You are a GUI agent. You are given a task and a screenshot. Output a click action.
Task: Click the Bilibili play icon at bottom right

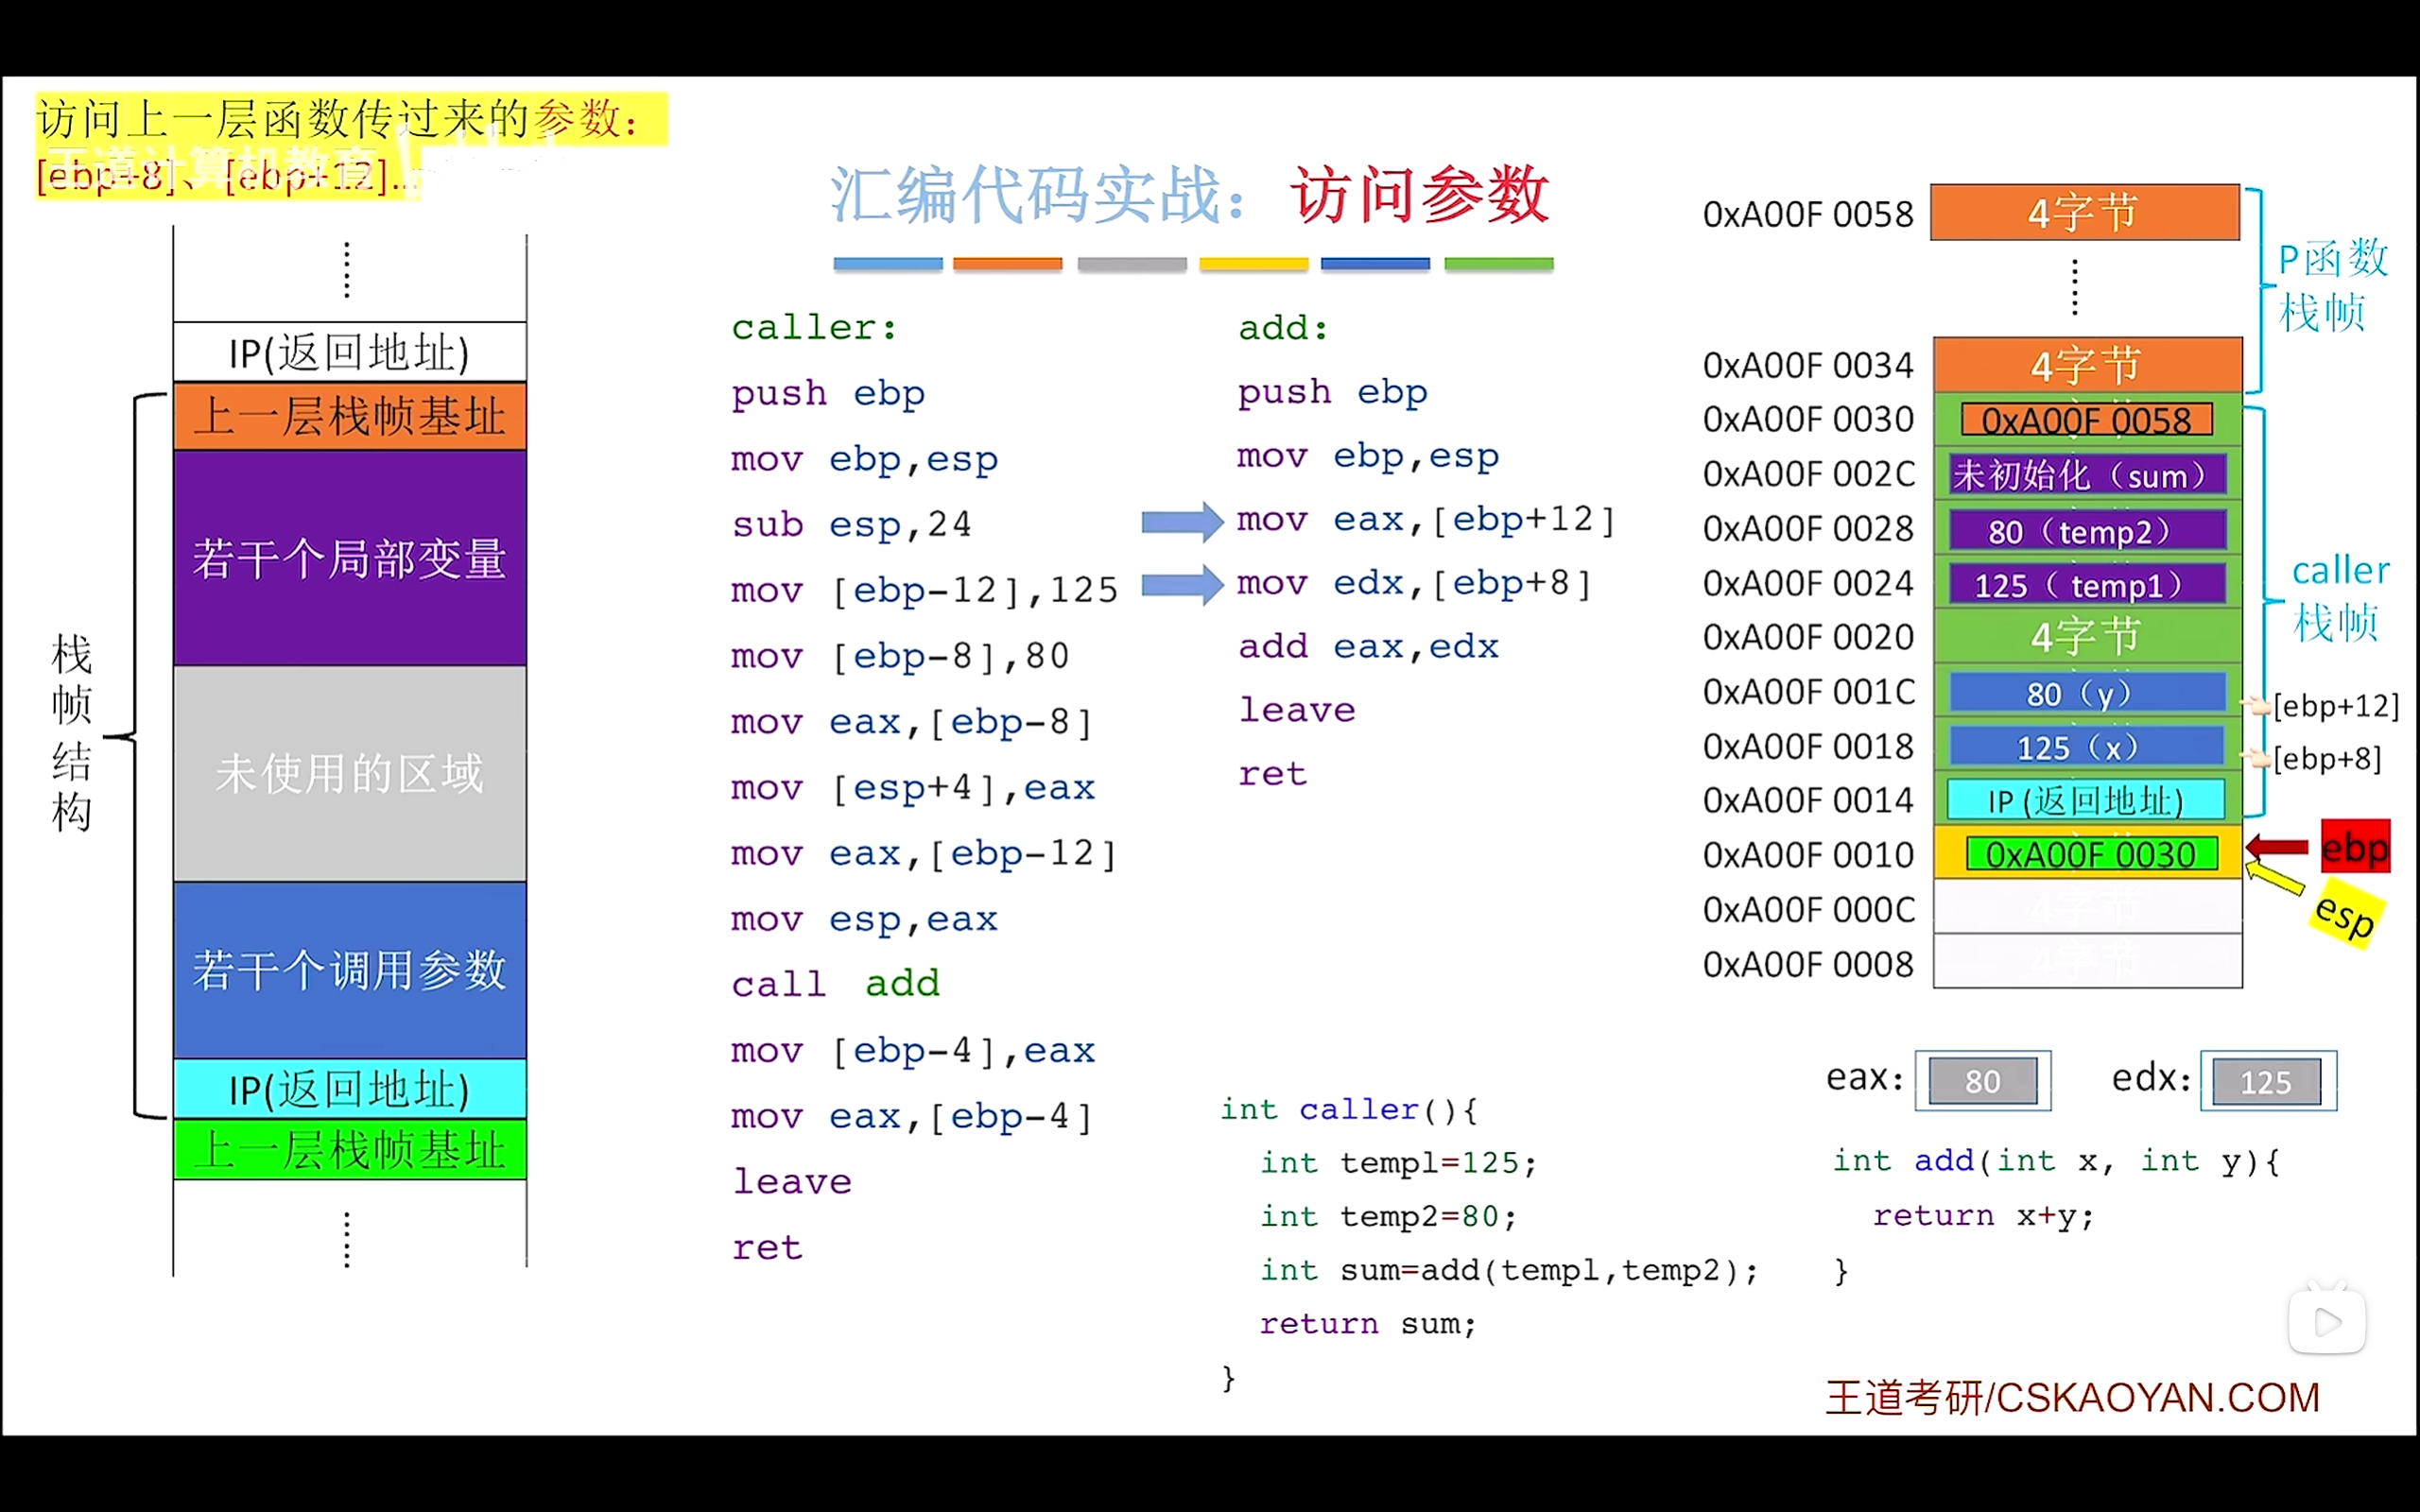coord(2326,1321)
